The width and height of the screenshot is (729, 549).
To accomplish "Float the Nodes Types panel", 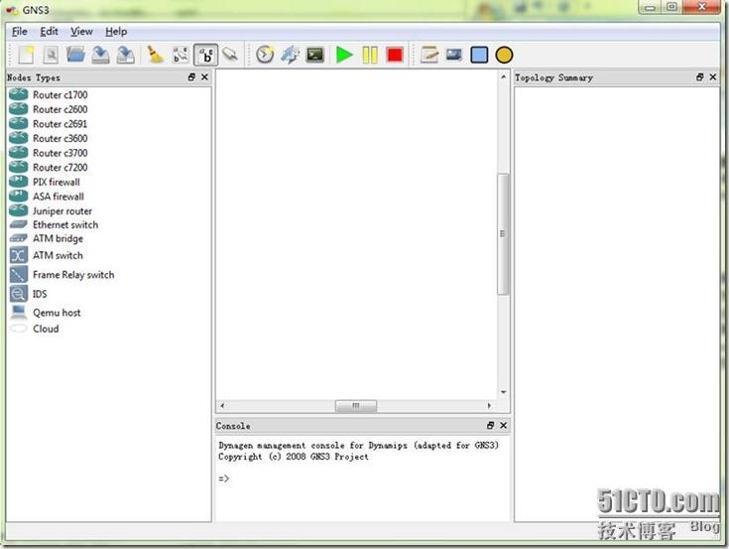I will [x=192, y=77].
